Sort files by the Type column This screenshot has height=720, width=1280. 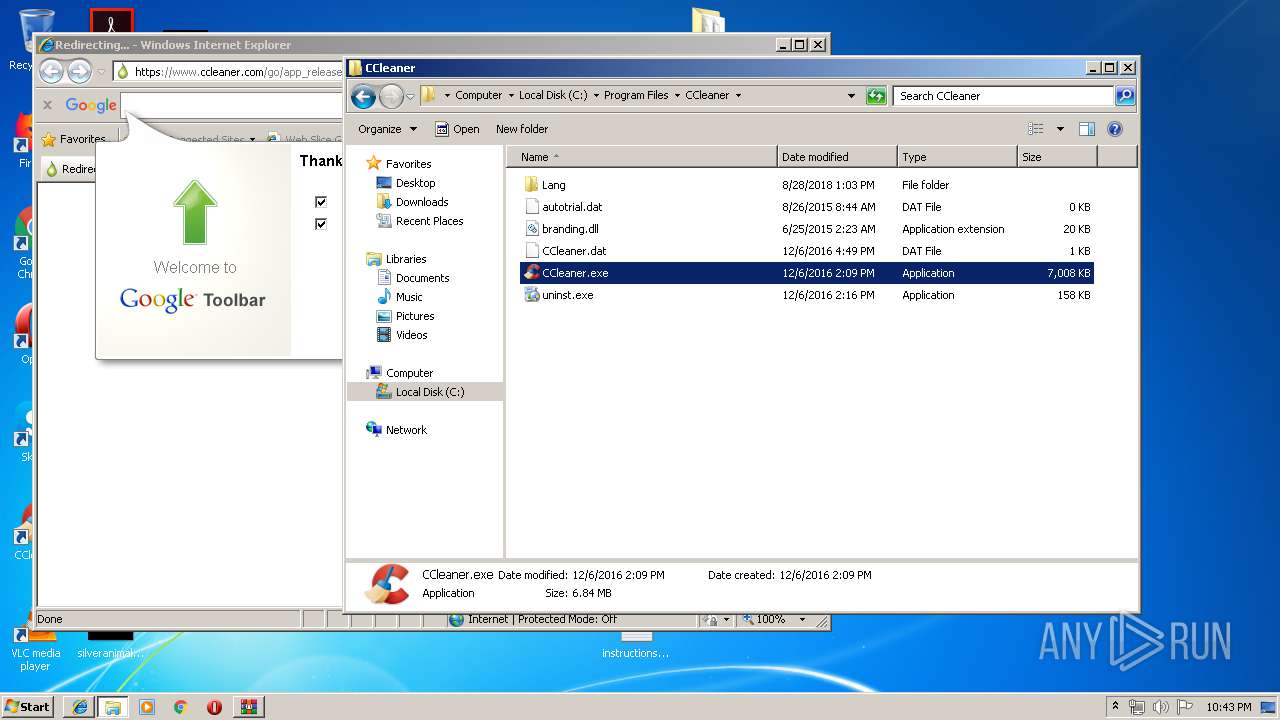click(x=957, y=157)
